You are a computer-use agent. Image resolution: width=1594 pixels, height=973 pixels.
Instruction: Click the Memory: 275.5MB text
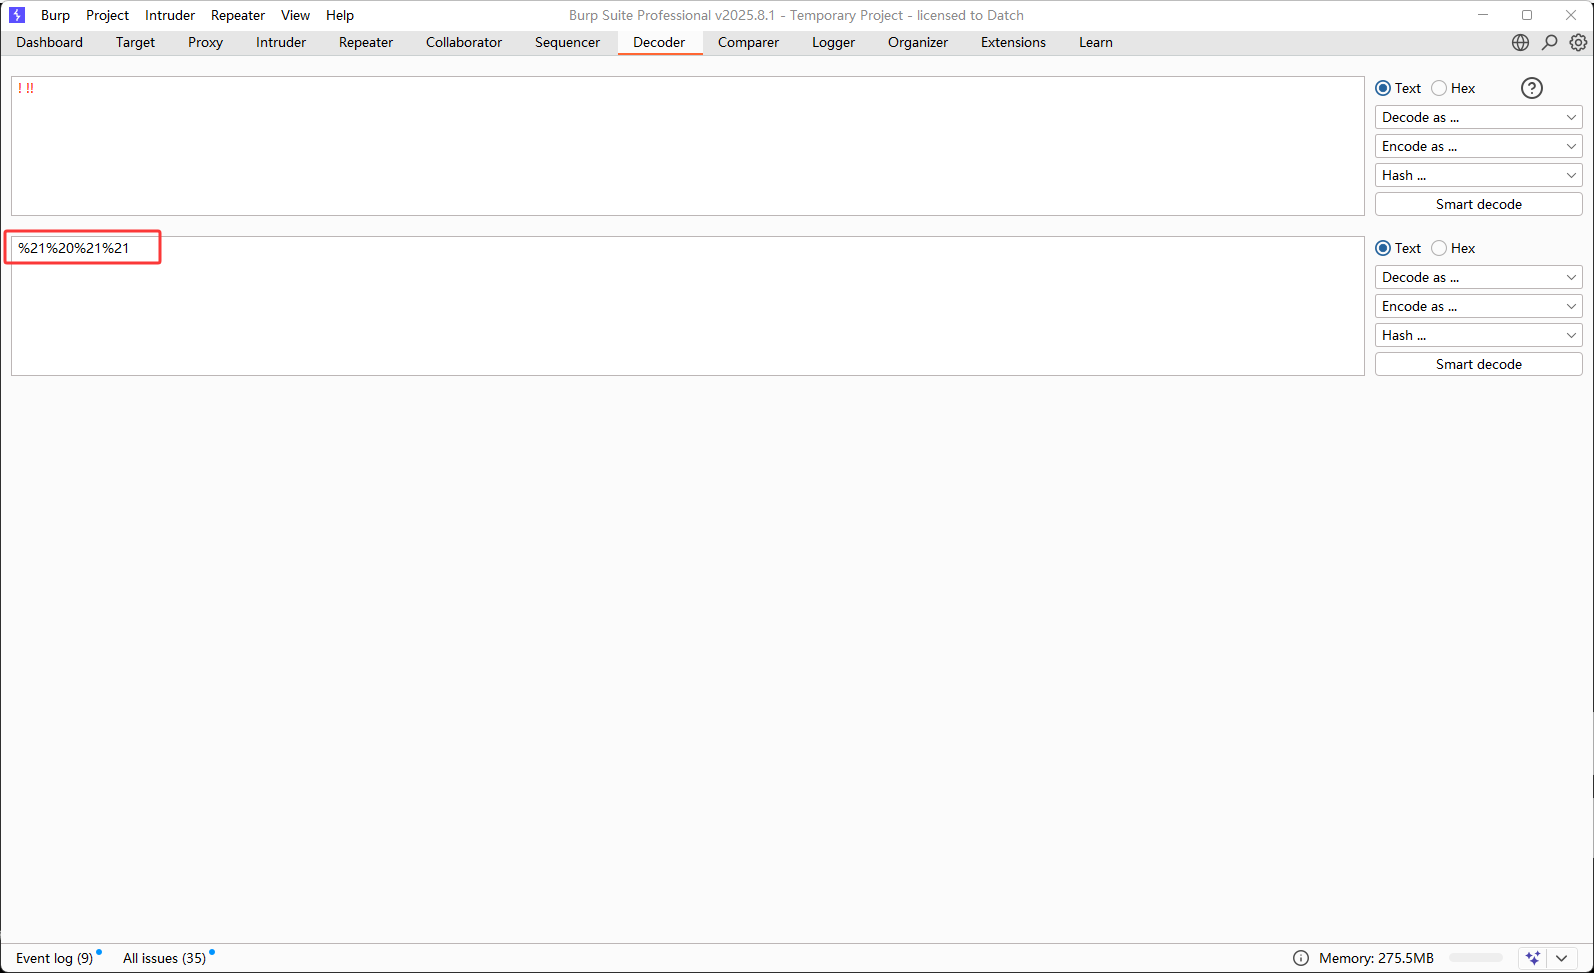(x=1376, y=958)
